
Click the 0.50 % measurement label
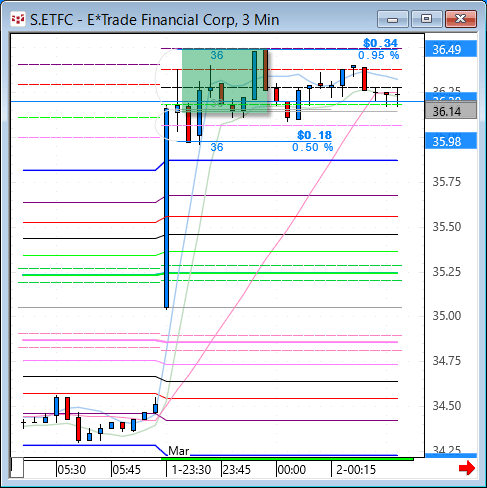pos(312,147)
